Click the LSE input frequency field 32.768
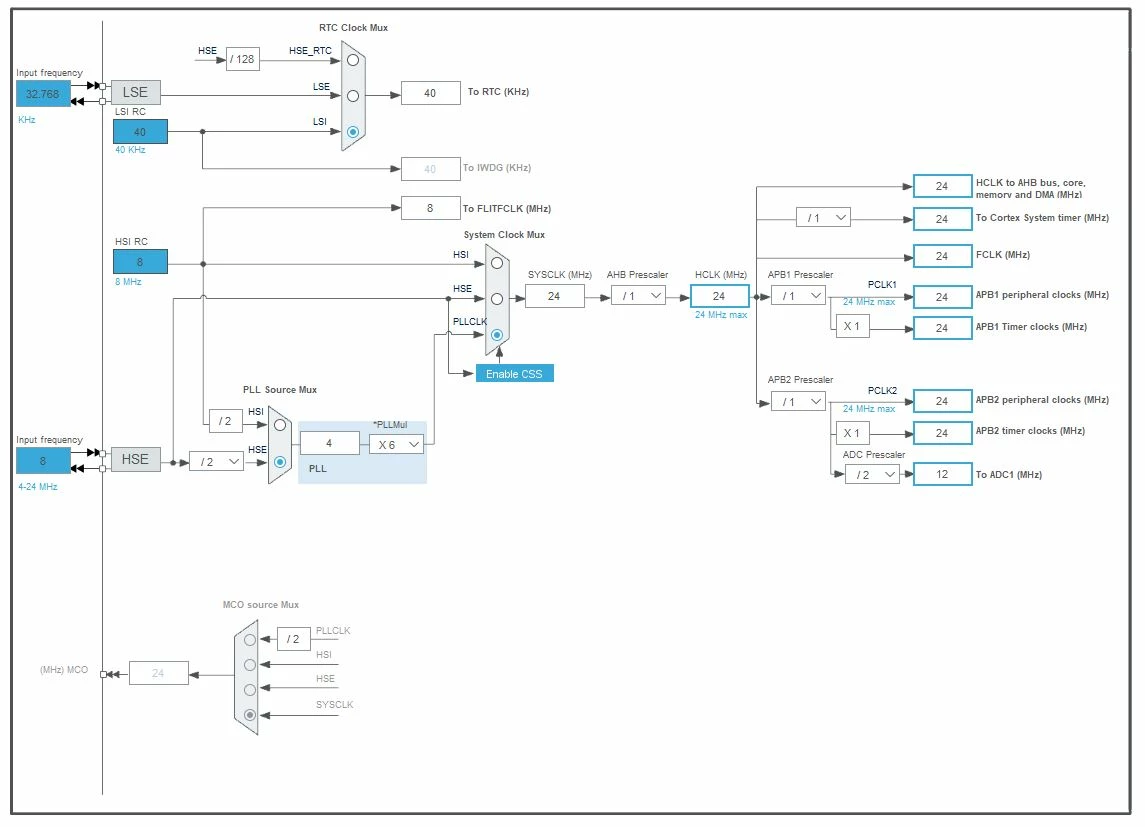The image size is (1145, 827). 43,93
